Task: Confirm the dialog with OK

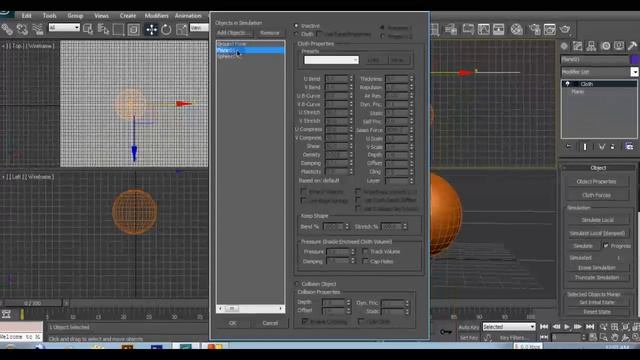Action: pyautogui.click(x=232, y=323)
